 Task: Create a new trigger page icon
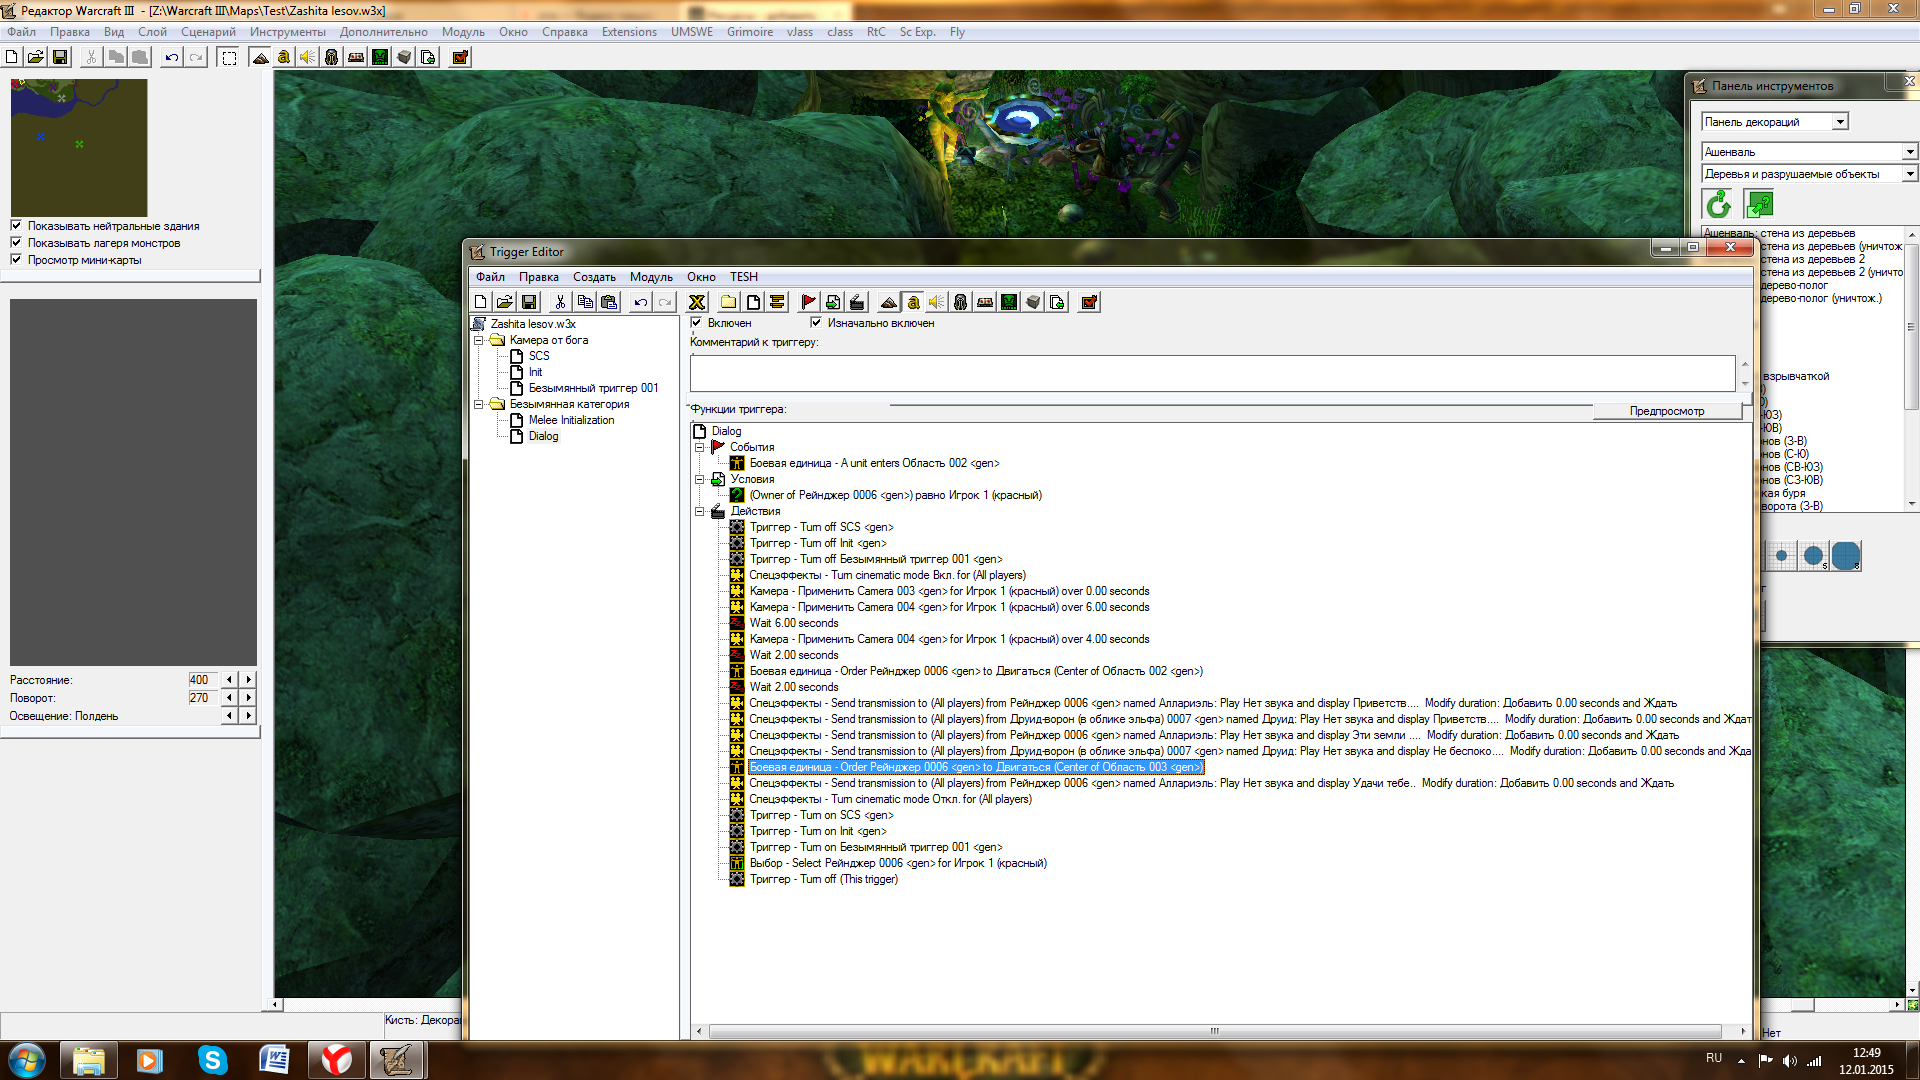tap(753, 302)
